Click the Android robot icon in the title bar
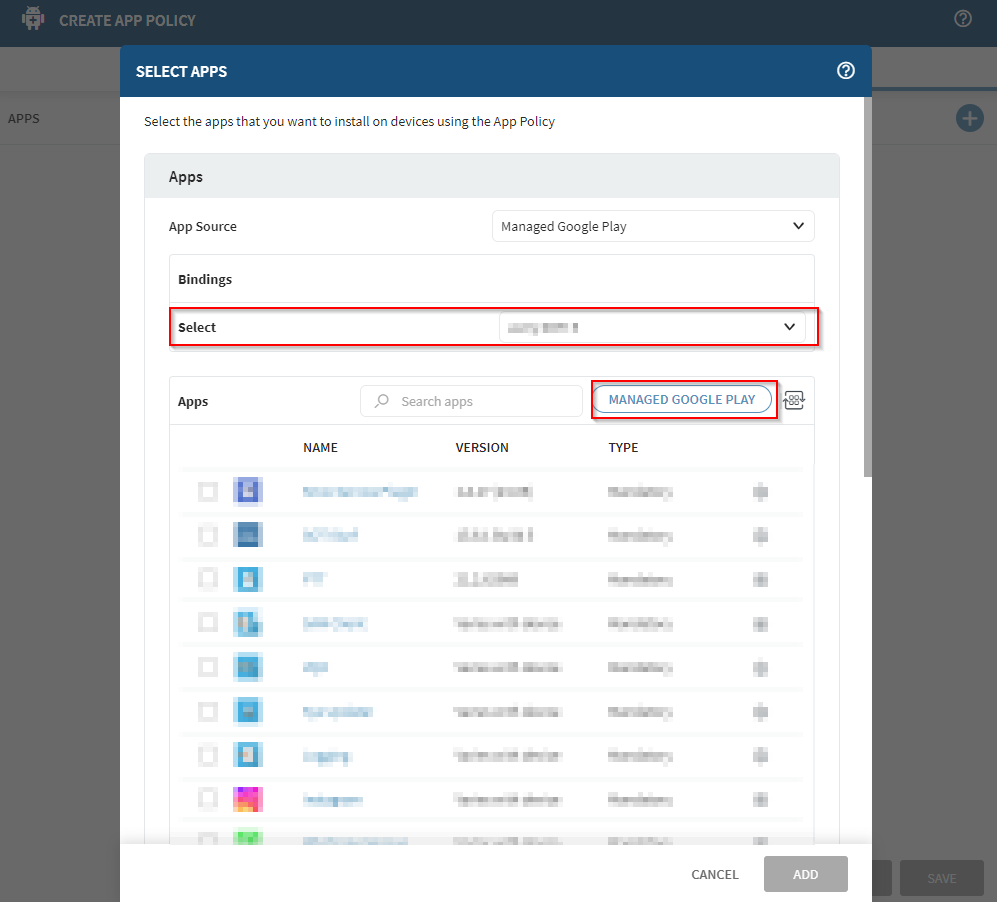The image size is (997, 902). (33, 18)
